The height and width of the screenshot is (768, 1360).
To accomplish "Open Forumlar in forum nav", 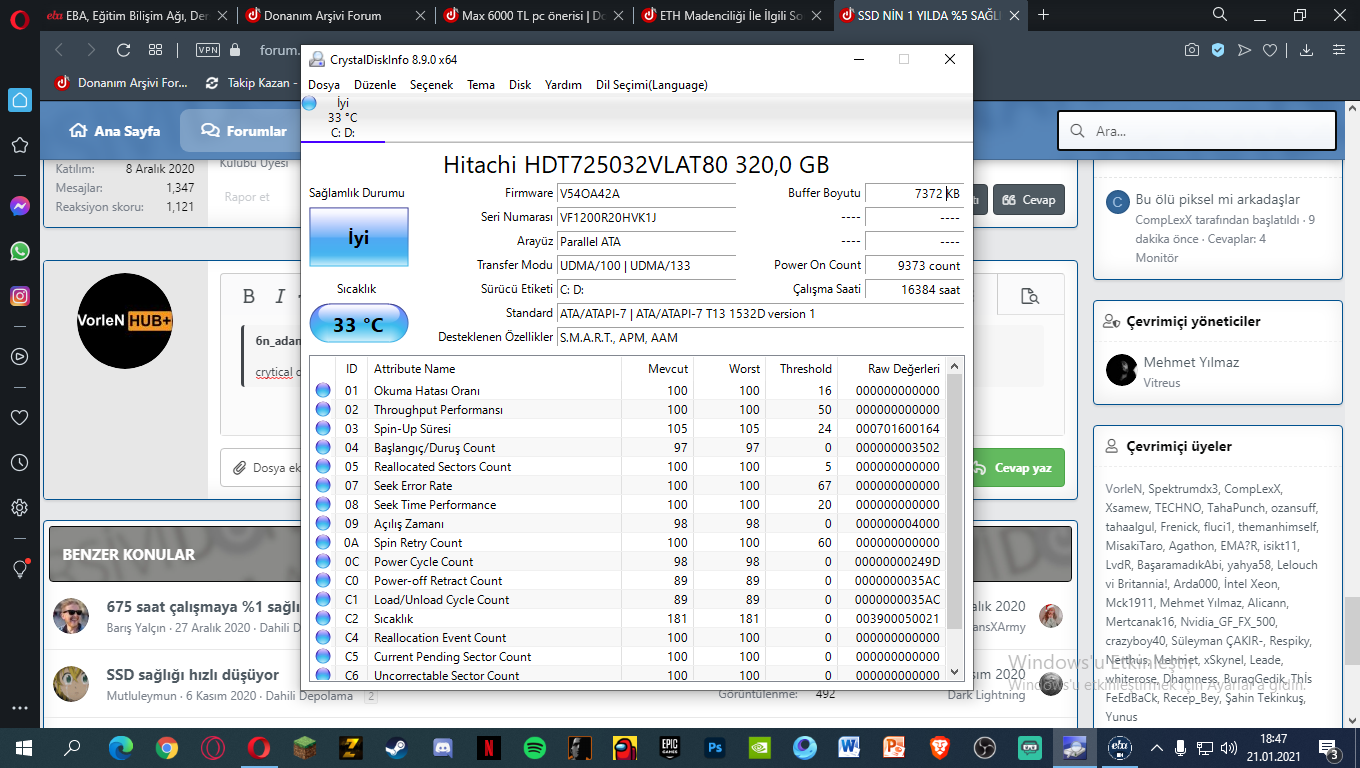I will 243,131.
